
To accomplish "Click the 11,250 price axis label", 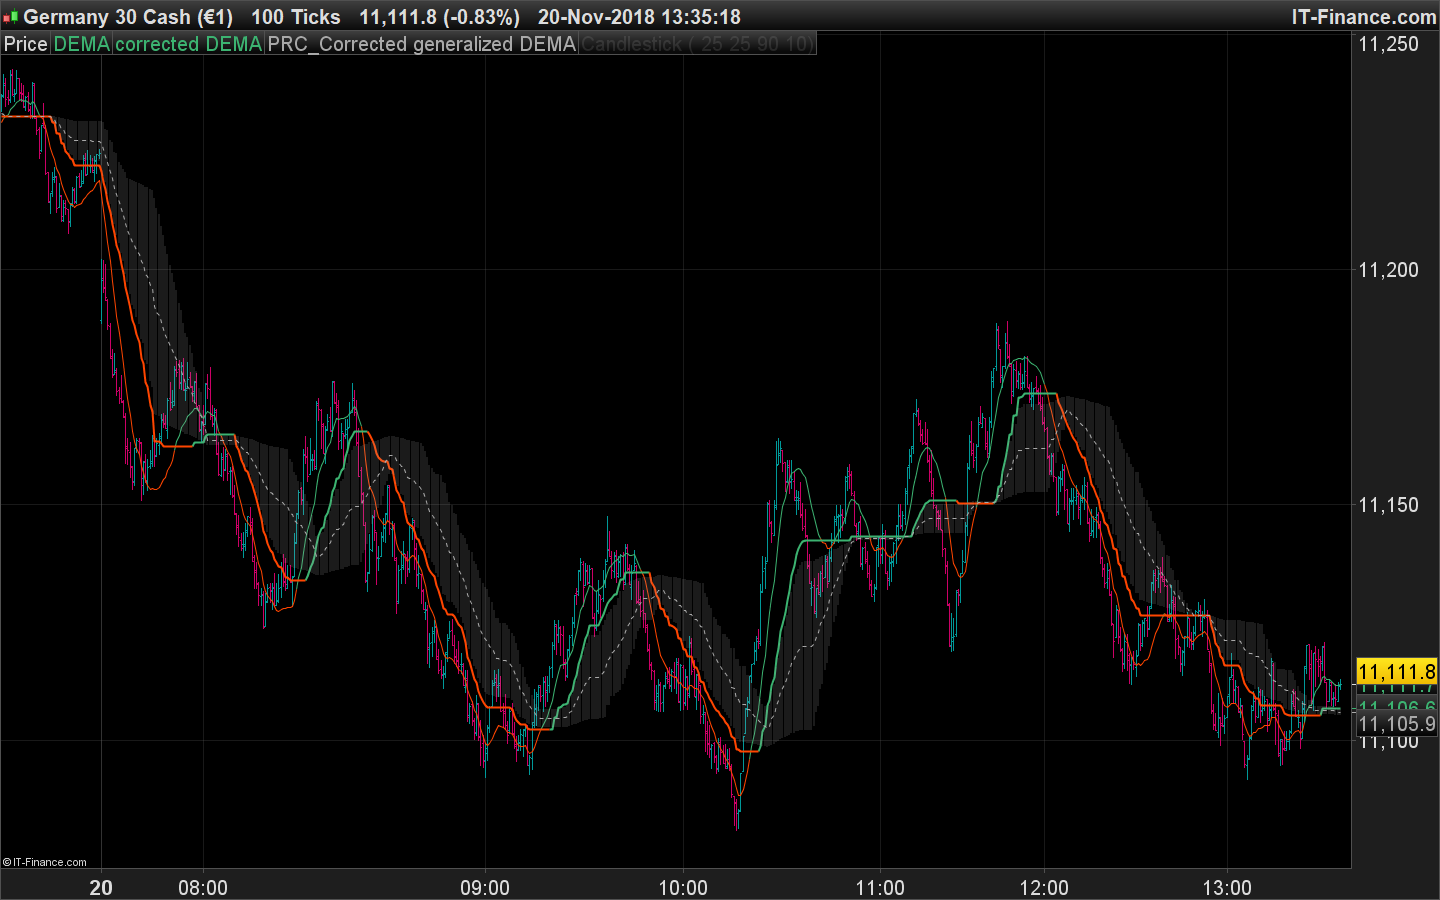I will pos(1388,44).
